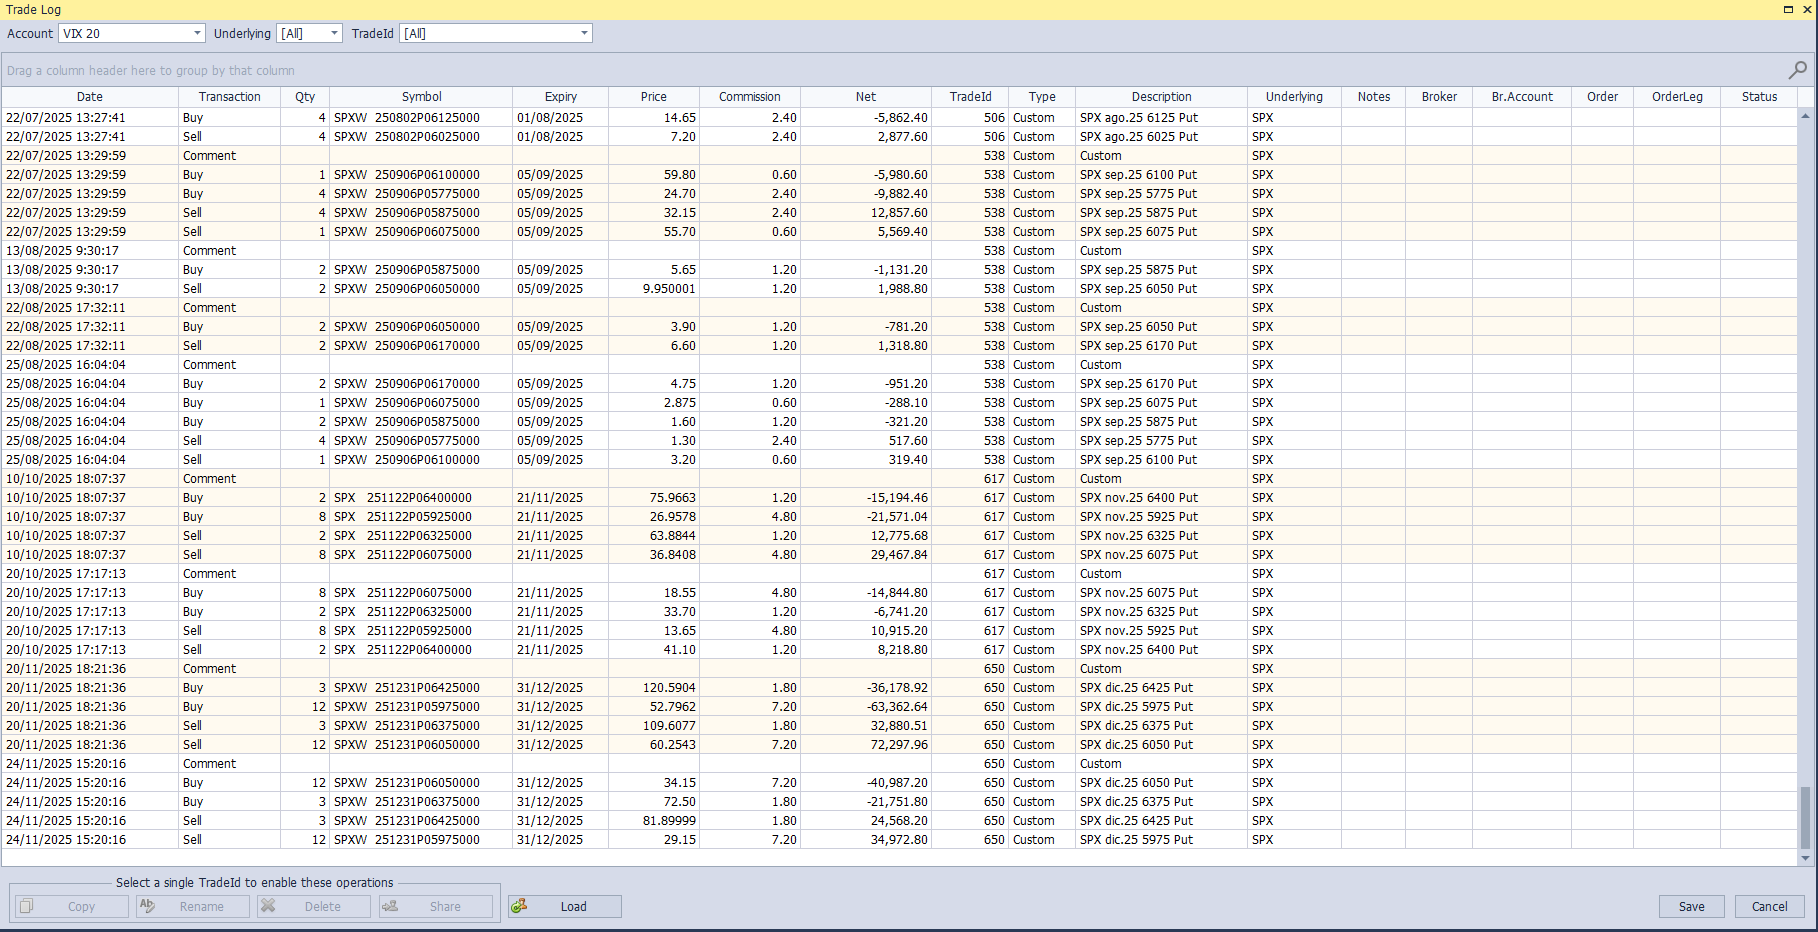Screen dimensions: 1818x932
Task: Click the Share icon
Action: pyautogui.click(x=392, y=906)
